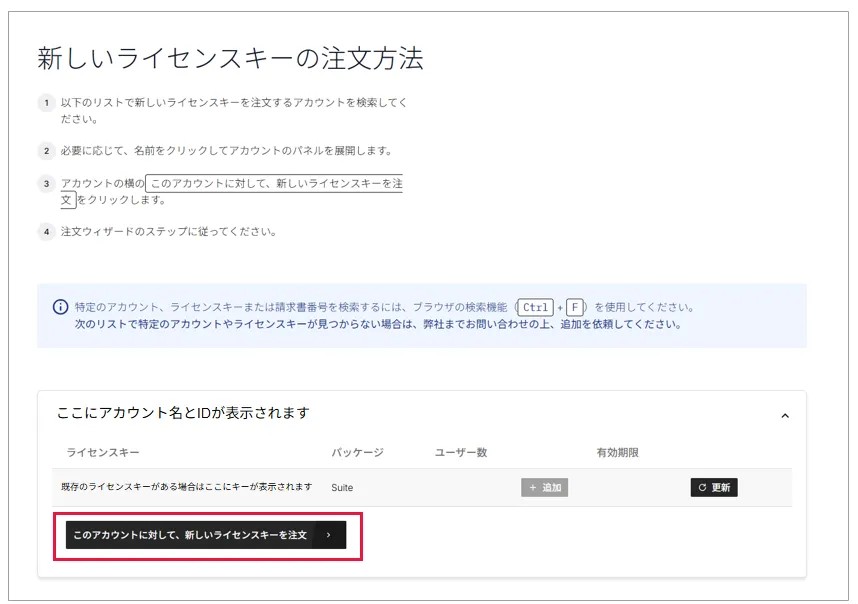The image size is (858, 604).
Task: Order a new license key for this account
Action: tap(190, 536)
